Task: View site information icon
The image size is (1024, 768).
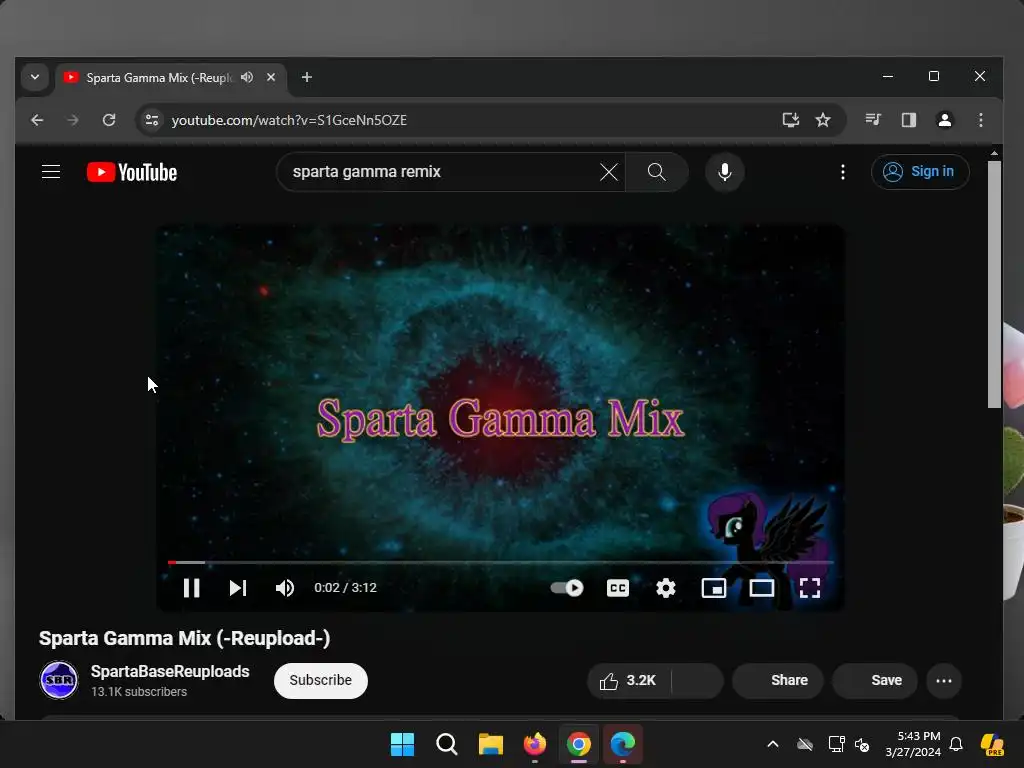Action: [152, 120]
